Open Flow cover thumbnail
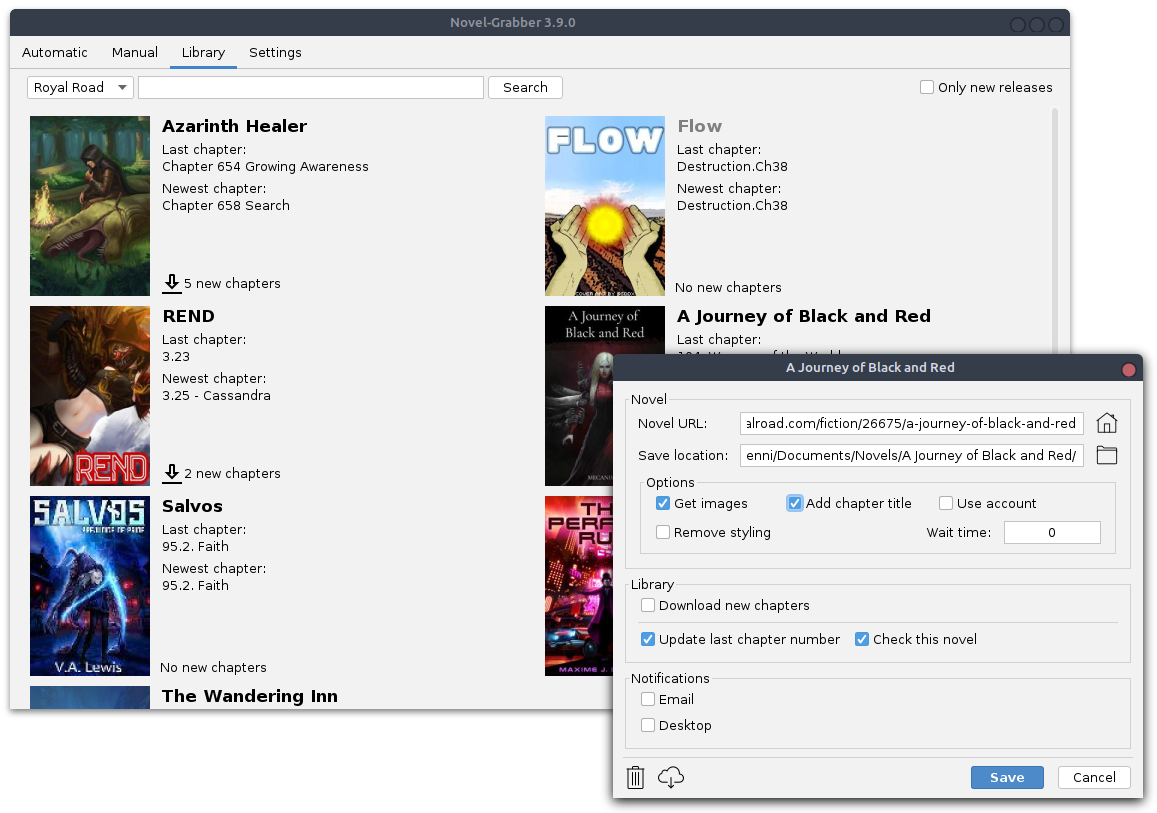This screenshot has width=1157, height=813. [605, 206]
